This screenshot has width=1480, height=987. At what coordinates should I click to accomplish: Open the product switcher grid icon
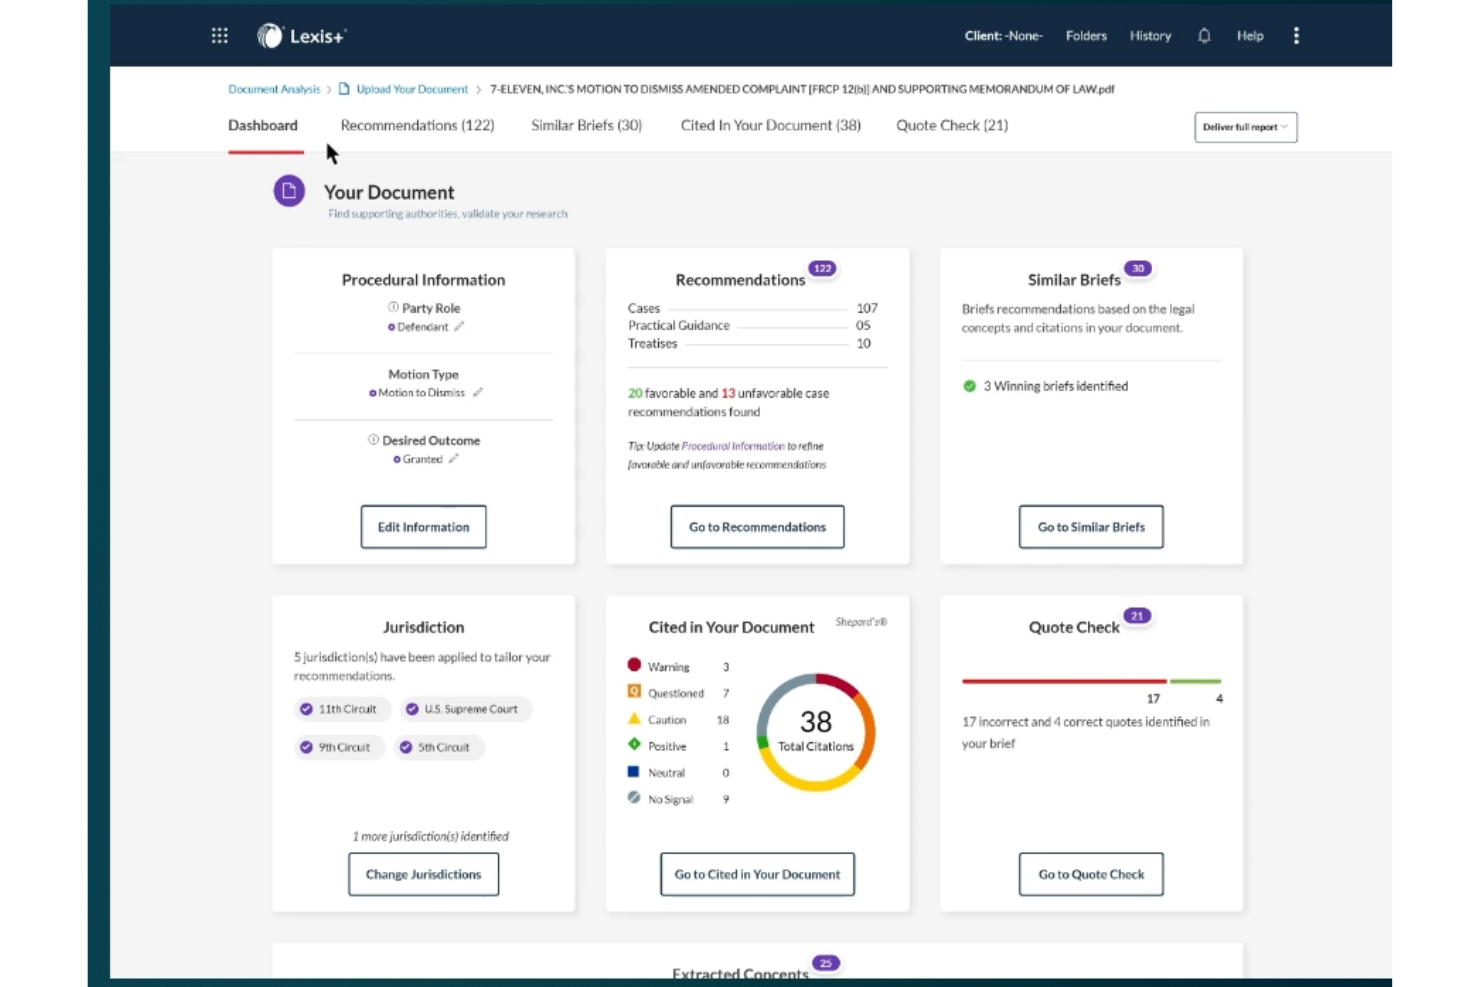pyautogui.click(x=220, y=36)
